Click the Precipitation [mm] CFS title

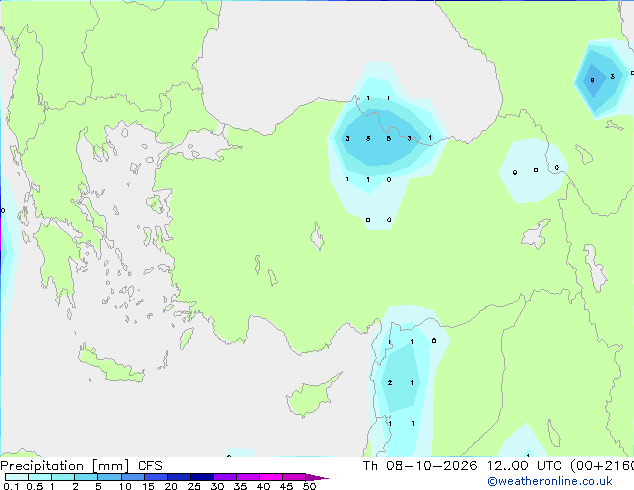coord(81,466)
